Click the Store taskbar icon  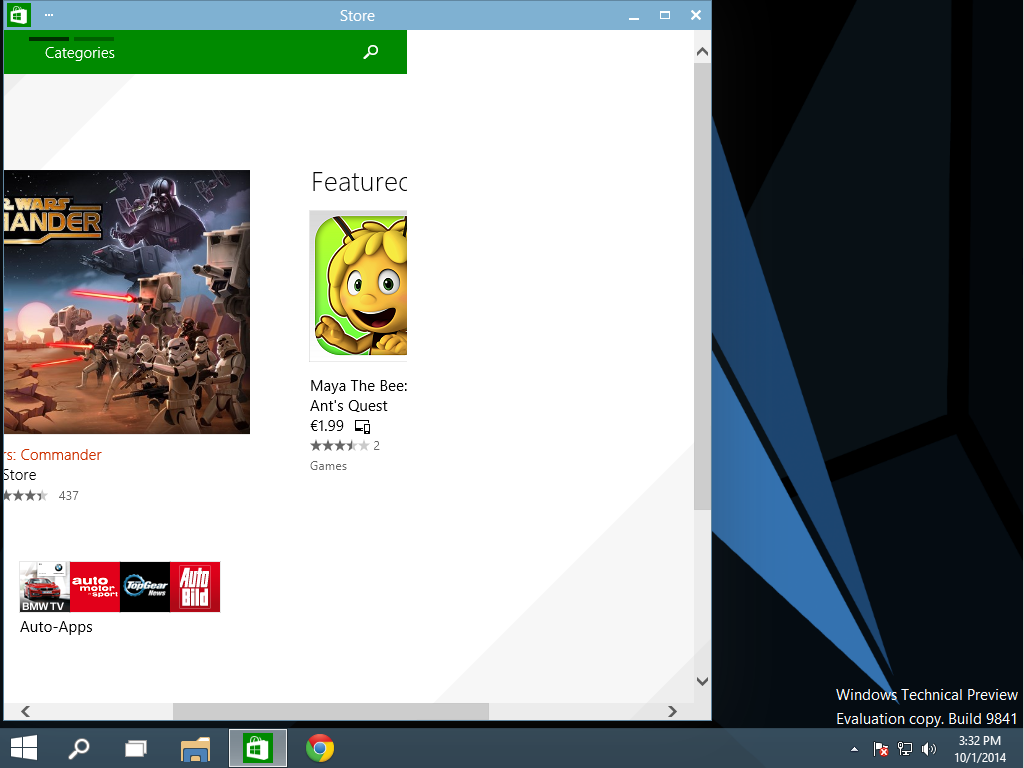[257, 748]
